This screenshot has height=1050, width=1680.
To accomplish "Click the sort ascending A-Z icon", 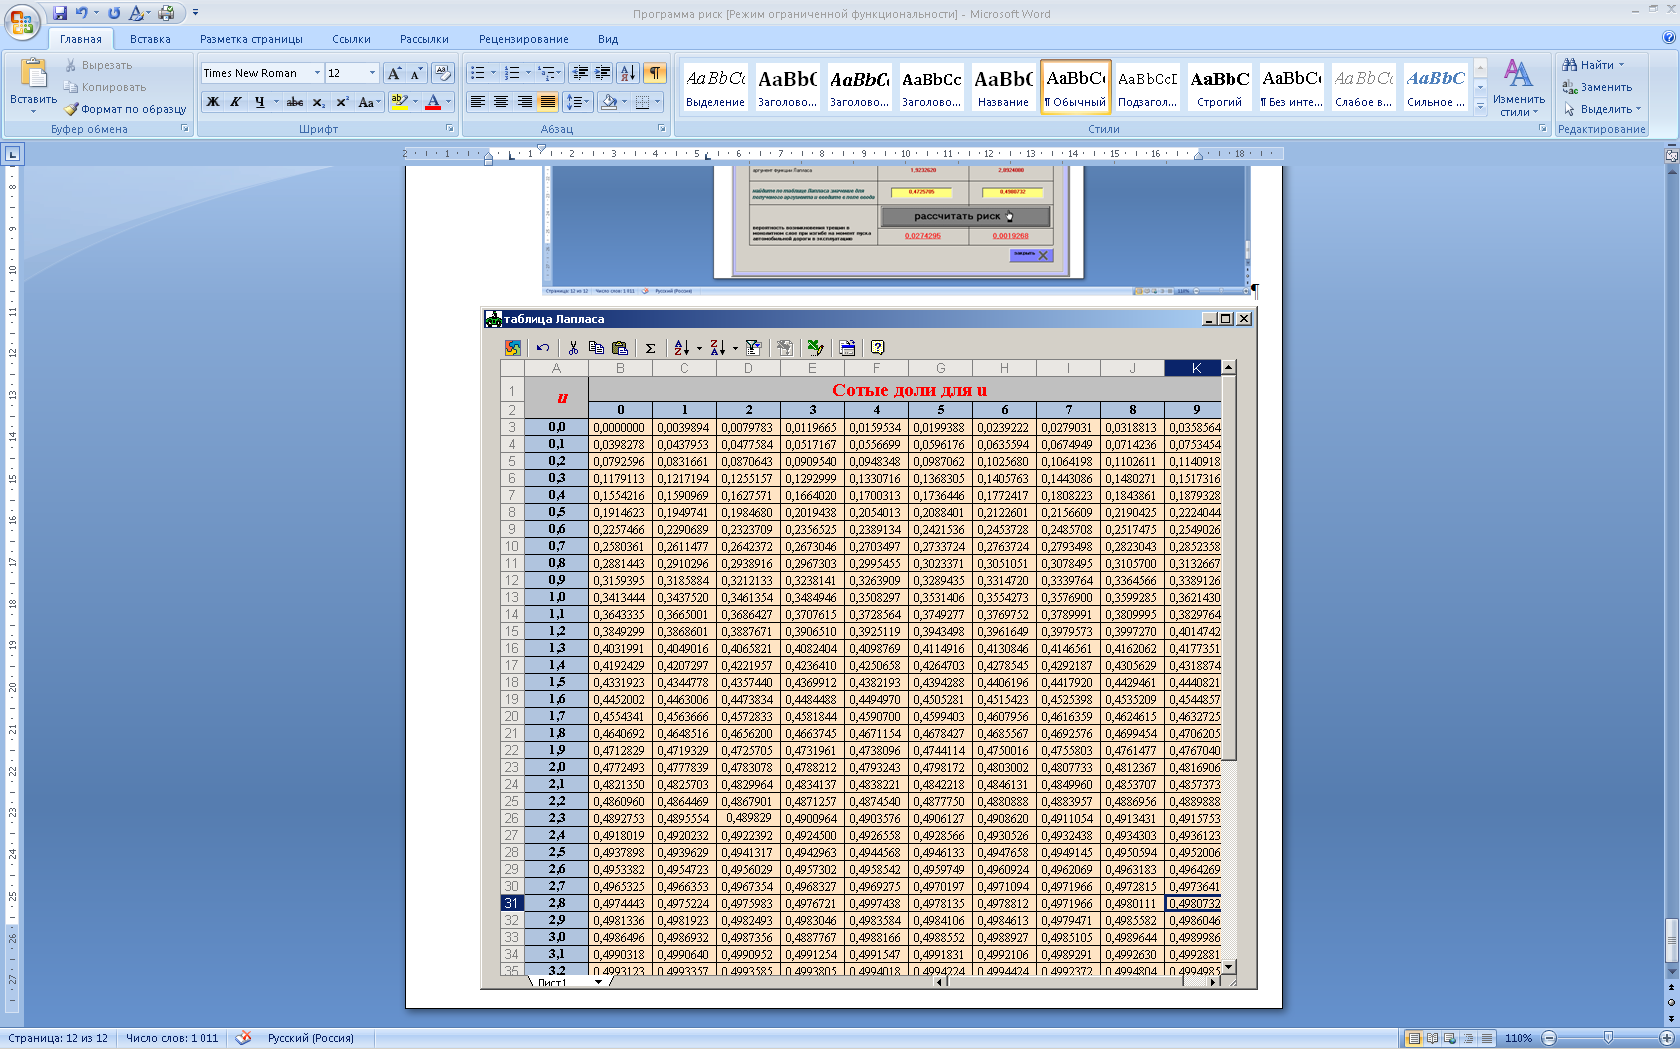I will pos(681,348).
